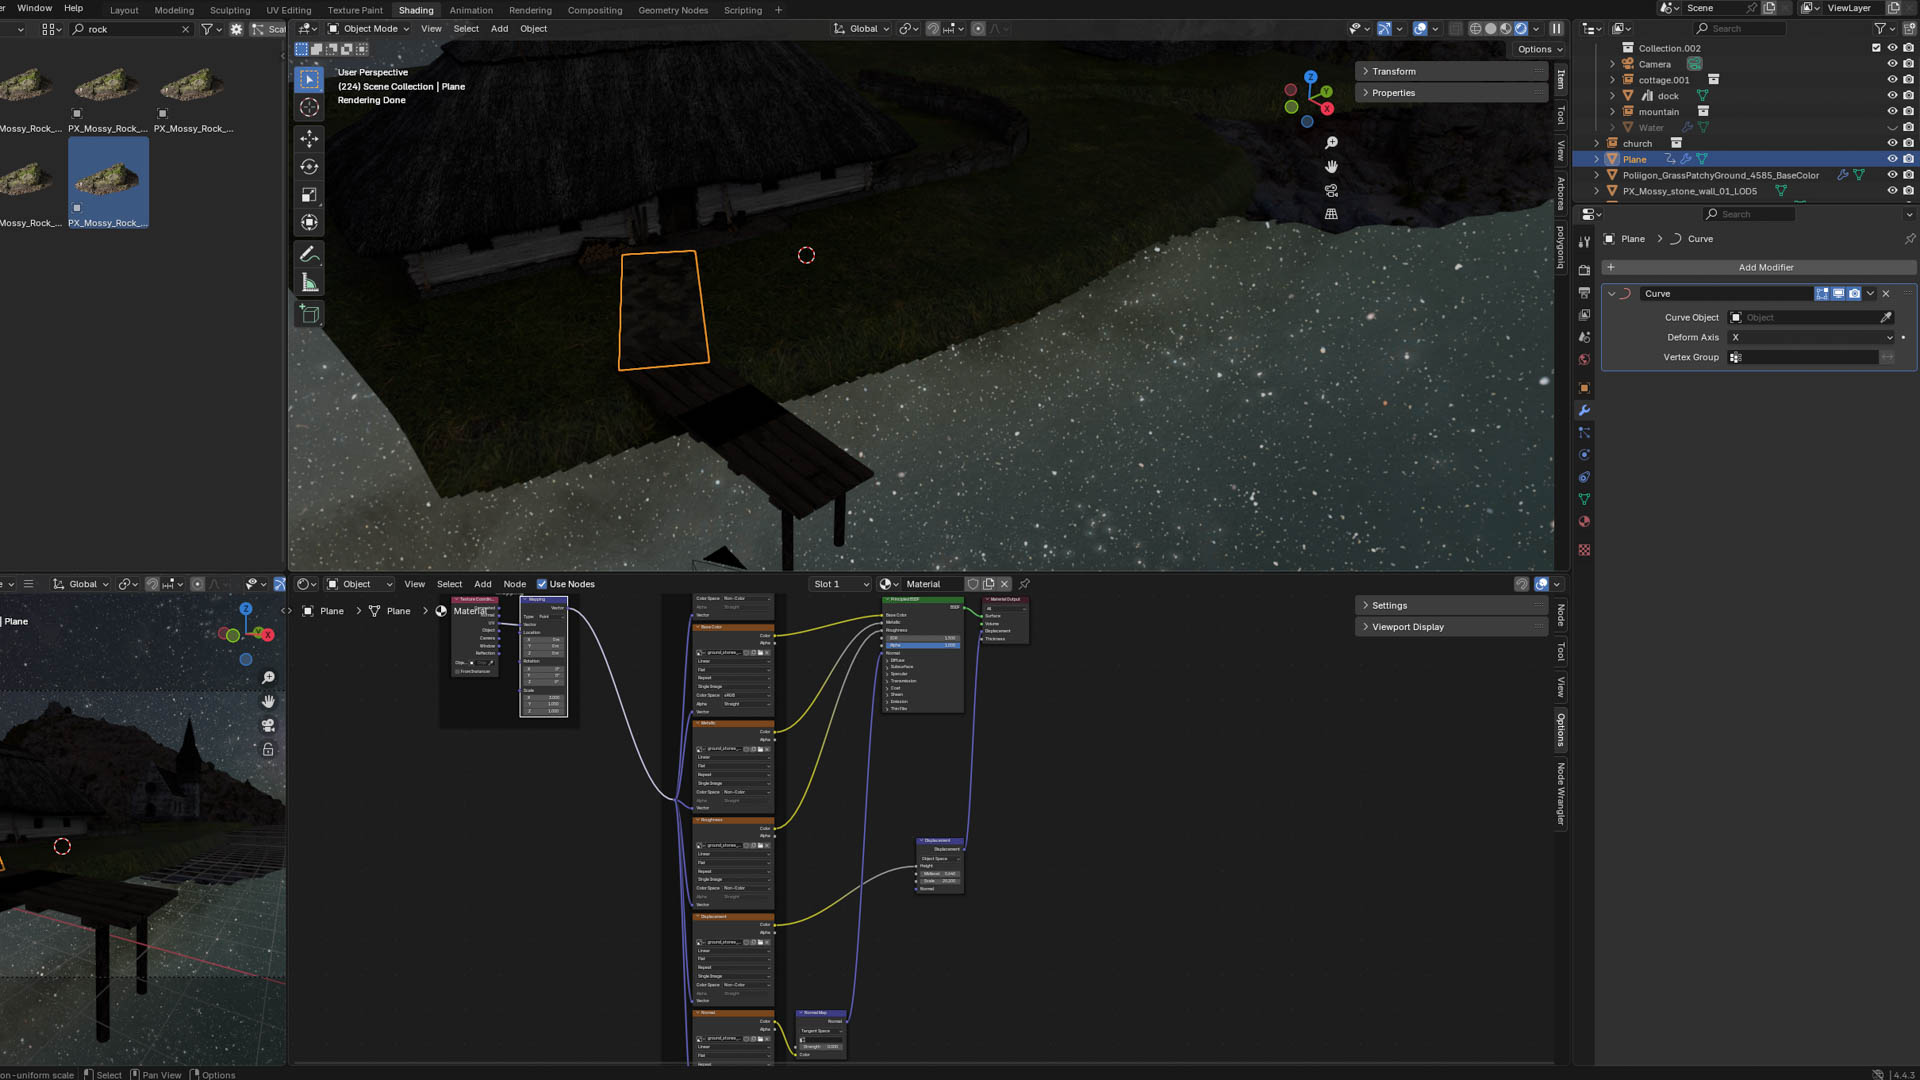Toggle camera view icon in viewport

pyautogui.click(x=1331, y=190)
